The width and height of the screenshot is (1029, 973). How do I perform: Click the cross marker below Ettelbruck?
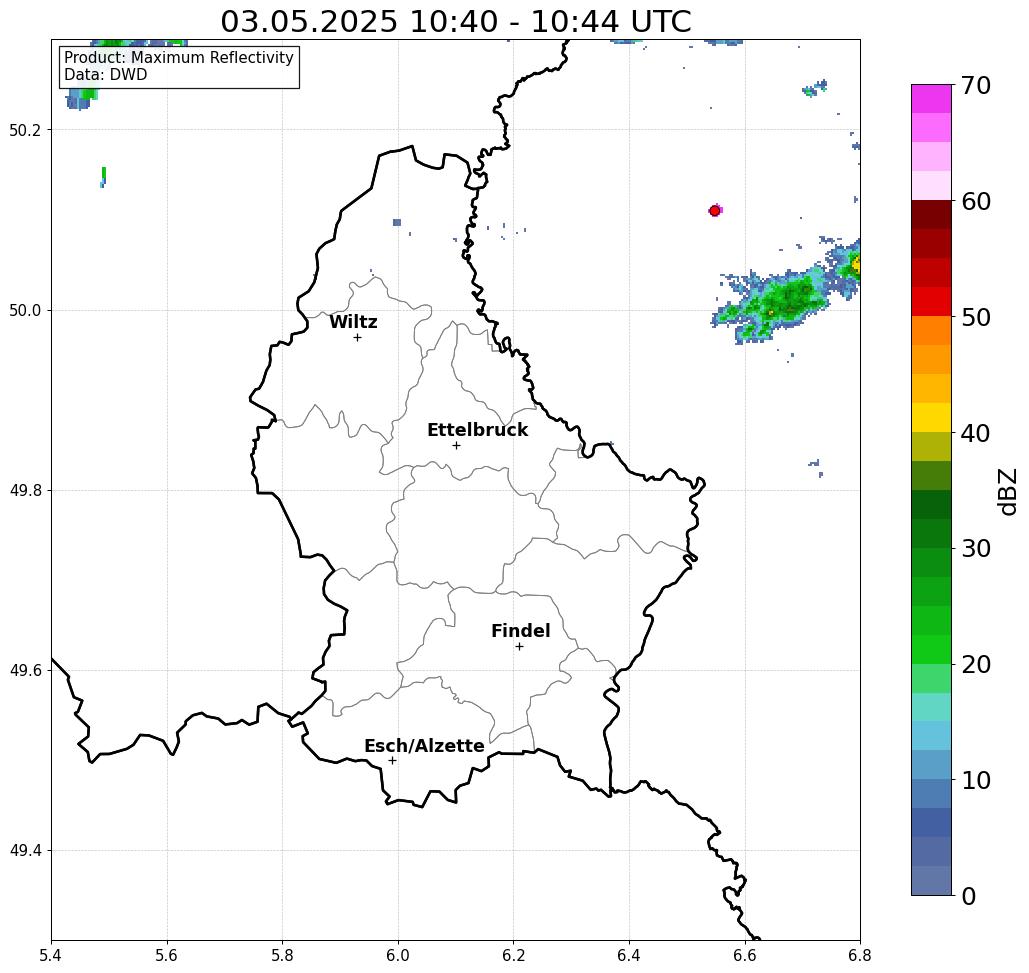(457, 445)
